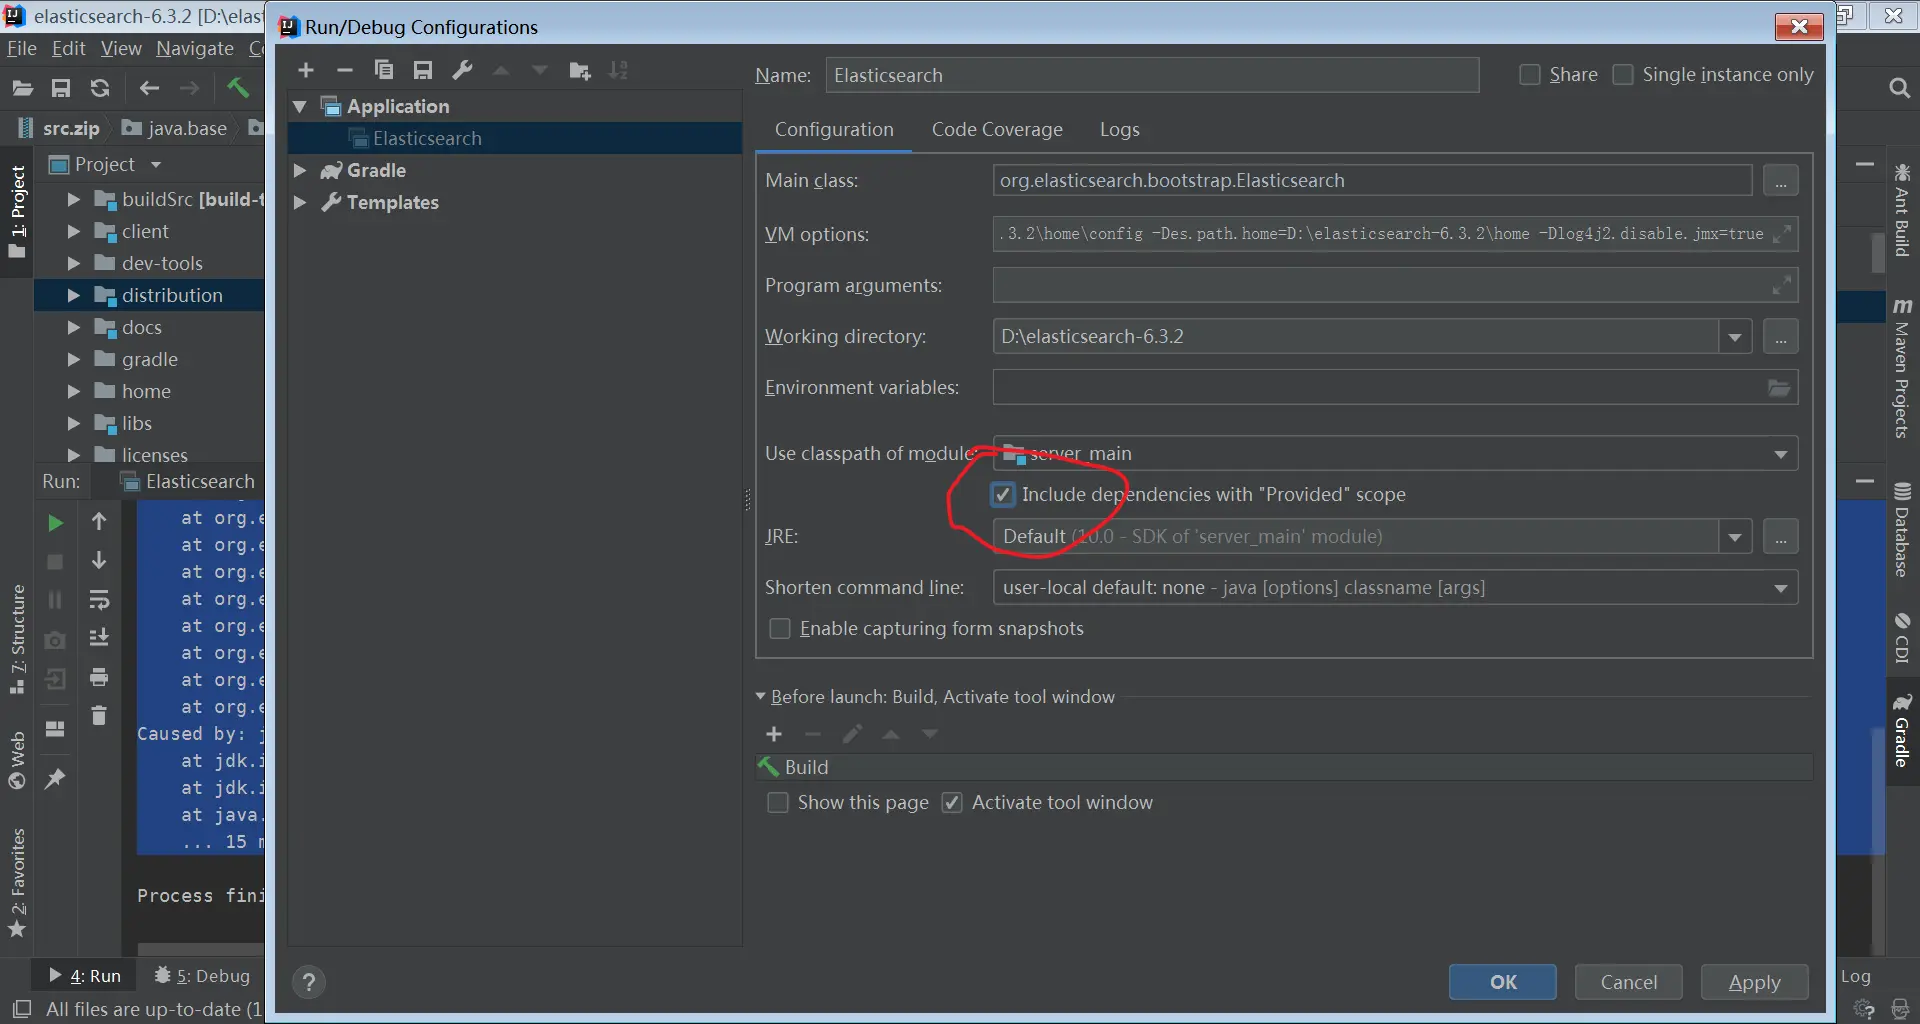This screenshot has width=1920, height=1024.
Task: Open the File menu
Action: pyautogui.click(x=22, y=48)
